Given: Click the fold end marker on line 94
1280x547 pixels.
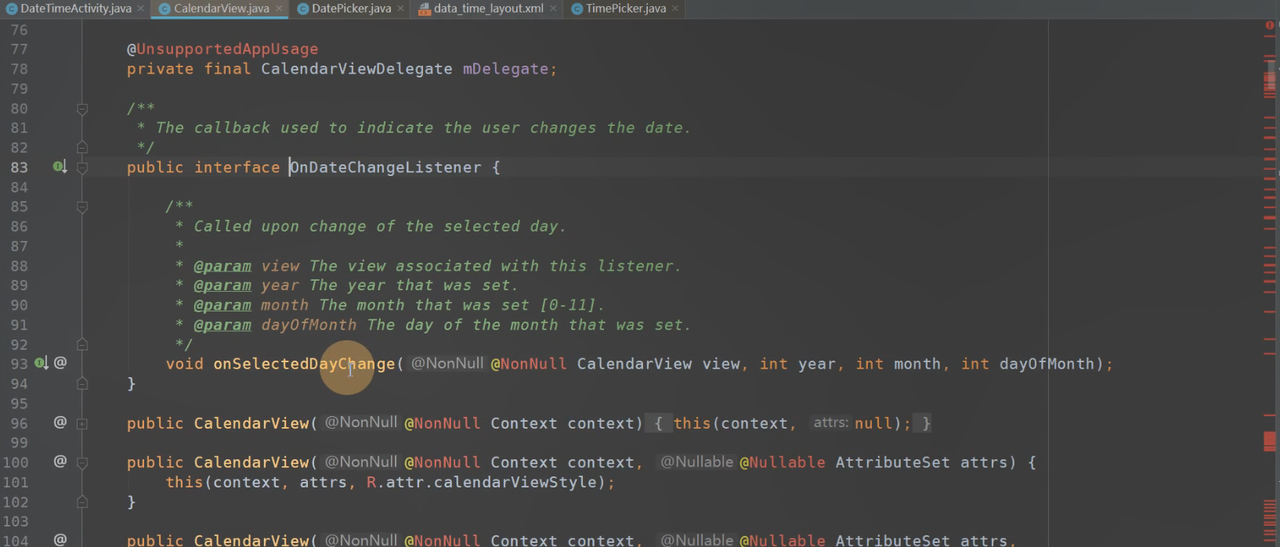Looking at the screenshot, I should tap(82, 383).
